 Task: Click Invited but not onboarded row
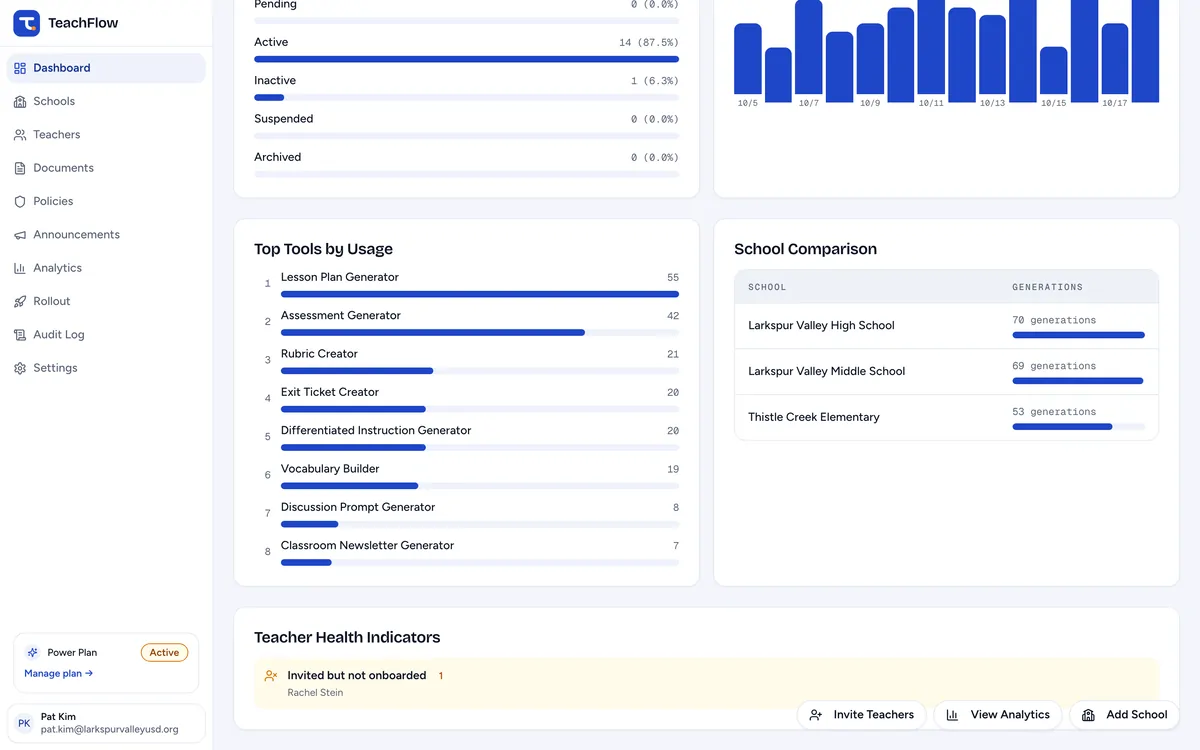click(x=706, y=683)
